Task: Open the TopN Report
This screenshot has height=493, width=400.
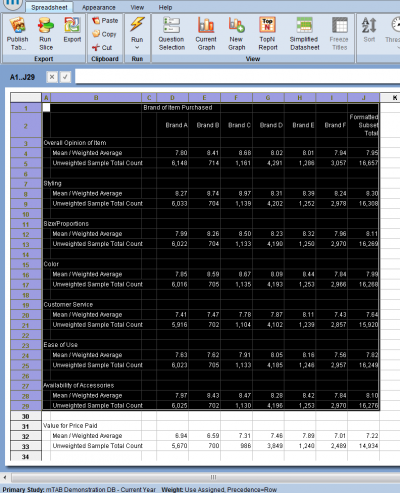Action: [268, 34]
